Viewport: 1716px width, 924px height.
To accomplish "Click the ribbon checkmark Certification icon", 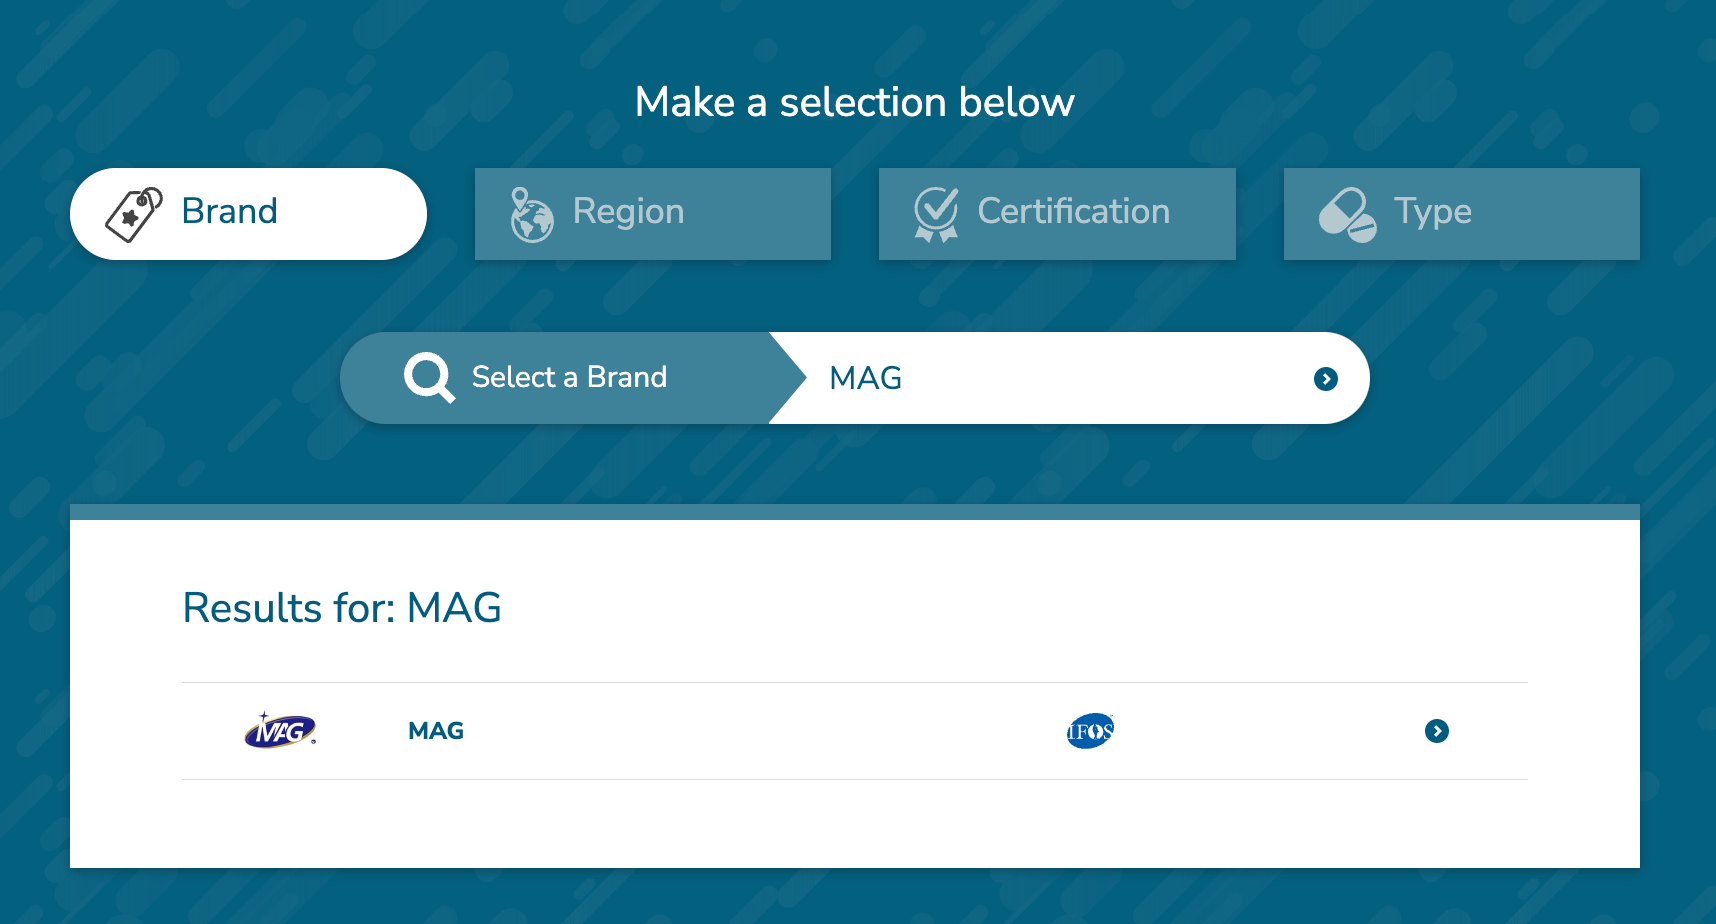I will pyautogui.click(x=936, y=214).
